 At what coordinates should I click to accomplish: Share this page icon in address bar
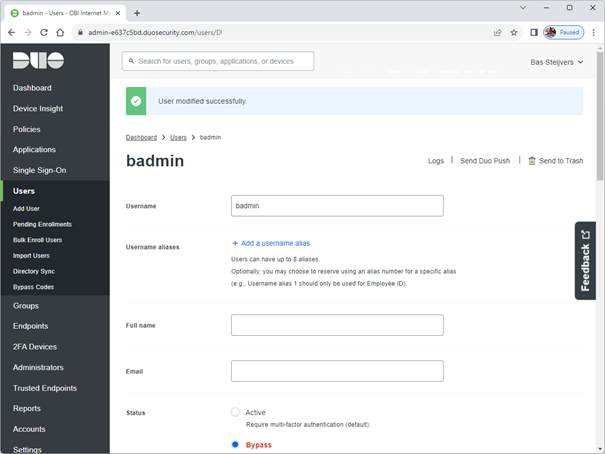pos(498,32)
